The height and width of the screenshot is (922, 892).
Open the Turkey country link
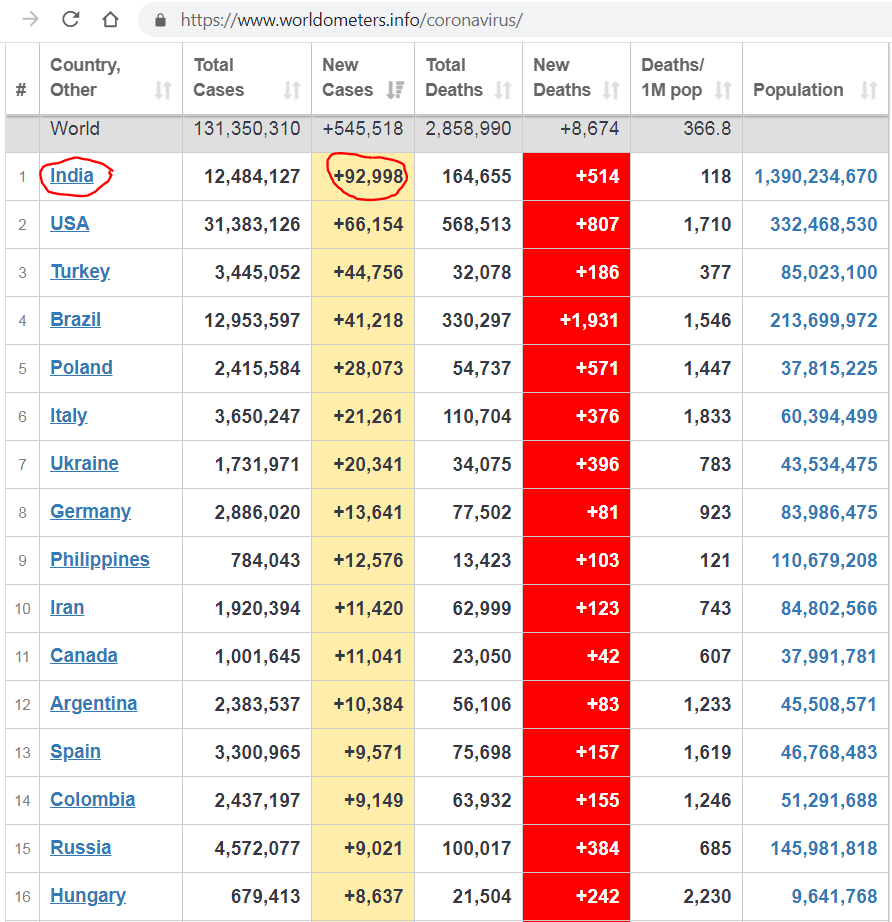coord(80,272)
